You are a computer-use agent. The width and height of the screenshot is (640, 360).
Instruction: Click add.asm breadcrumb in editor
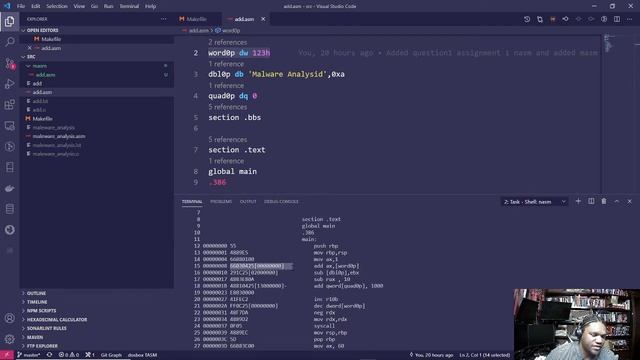click(x=198, y=31)
